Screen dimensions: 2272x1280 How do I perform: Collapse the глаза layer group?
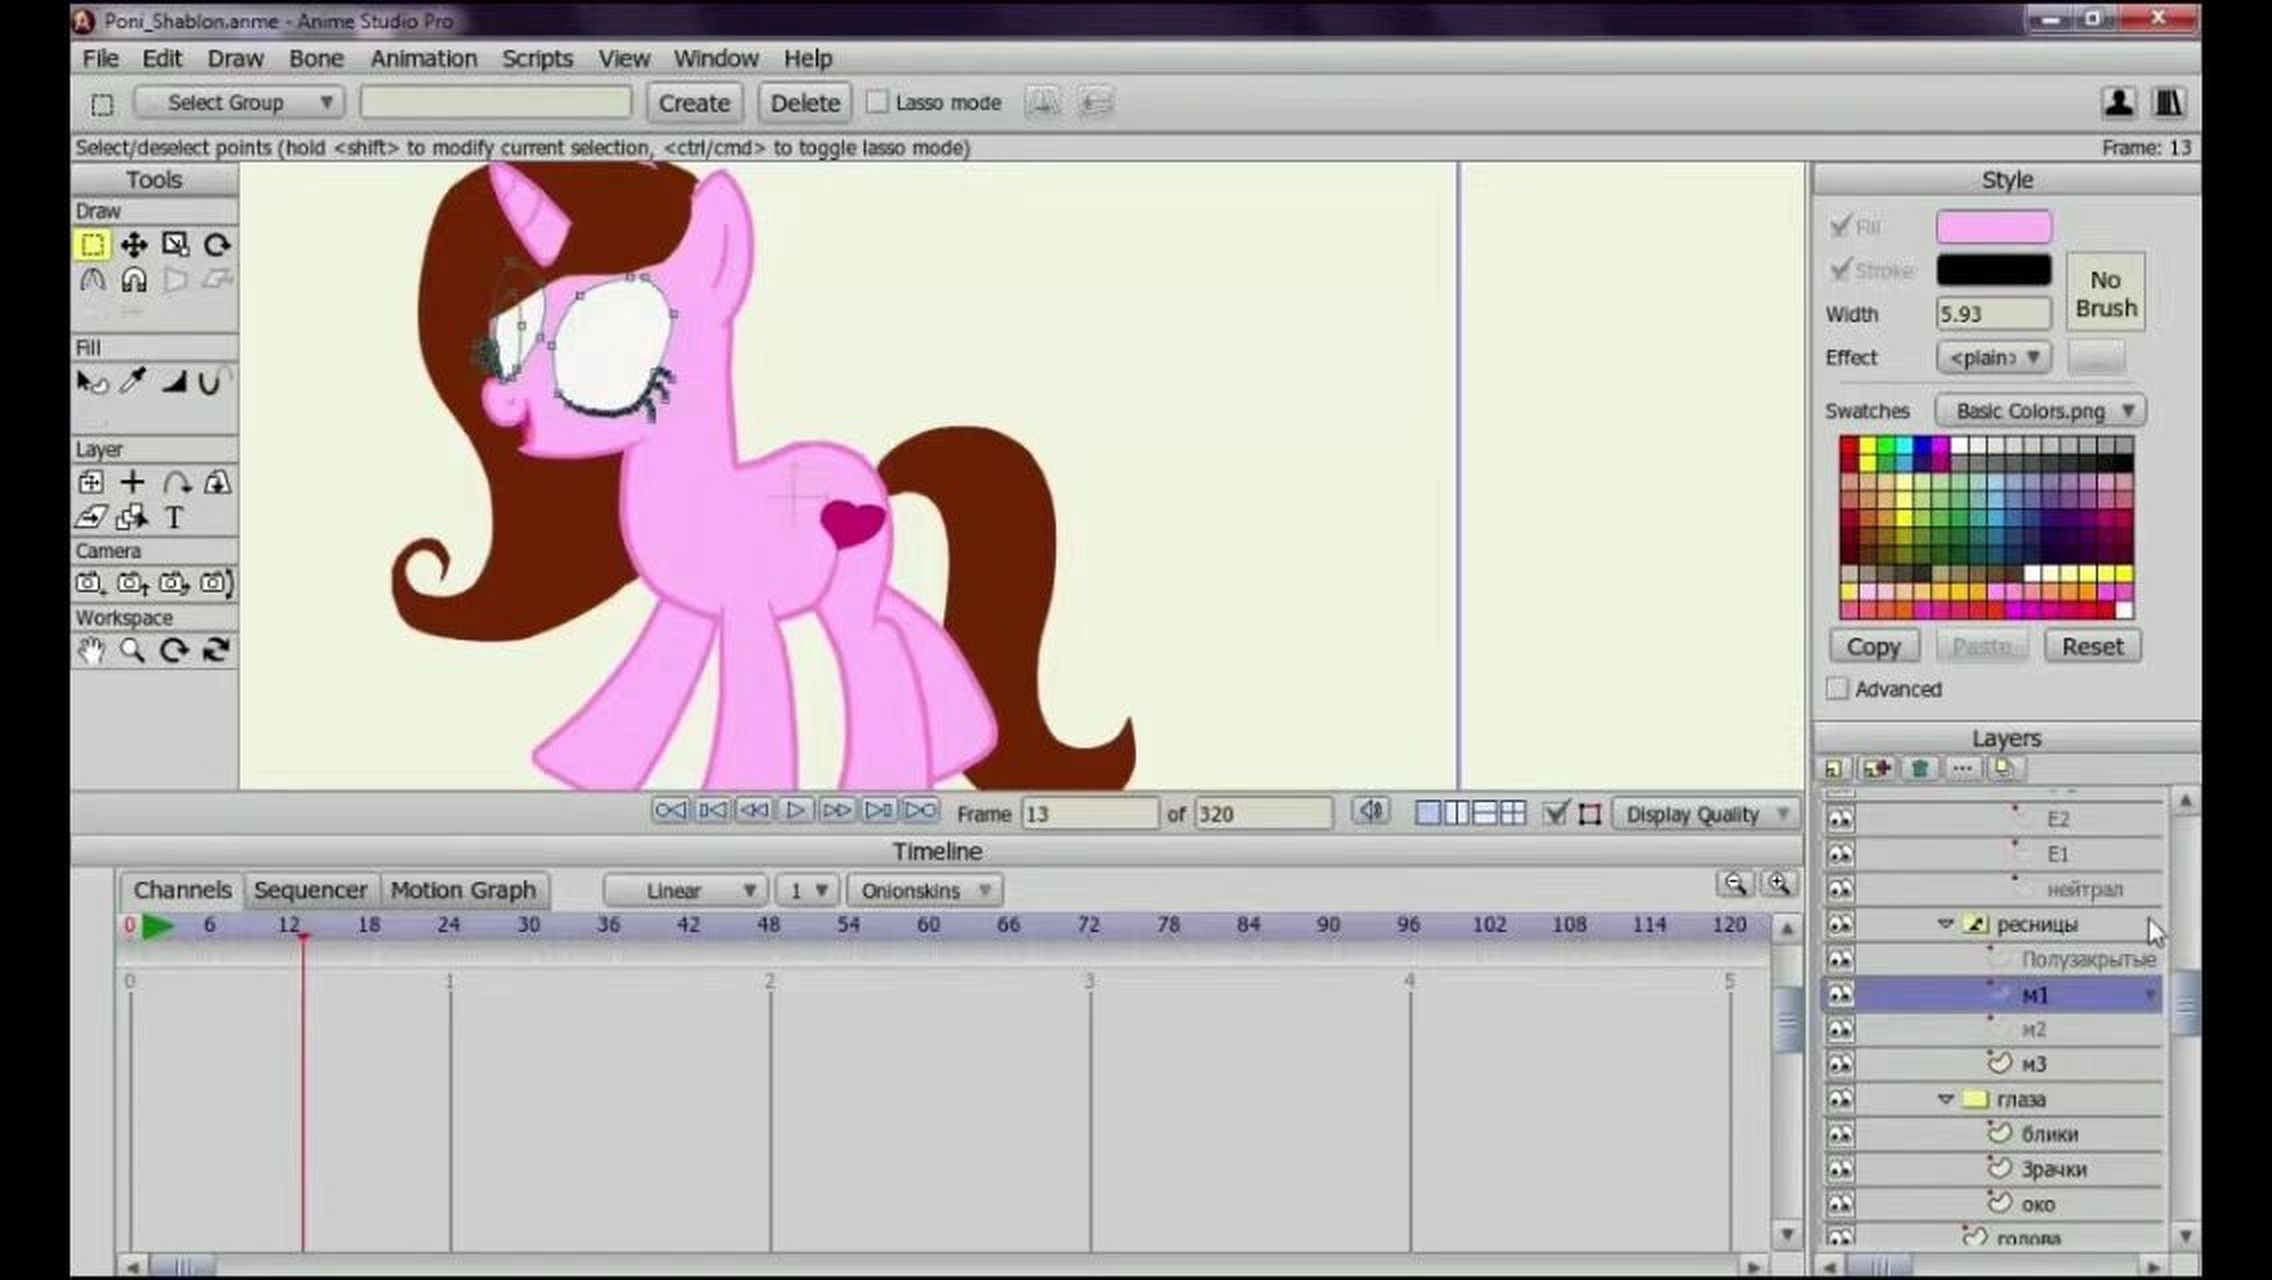point(1946,1099)
